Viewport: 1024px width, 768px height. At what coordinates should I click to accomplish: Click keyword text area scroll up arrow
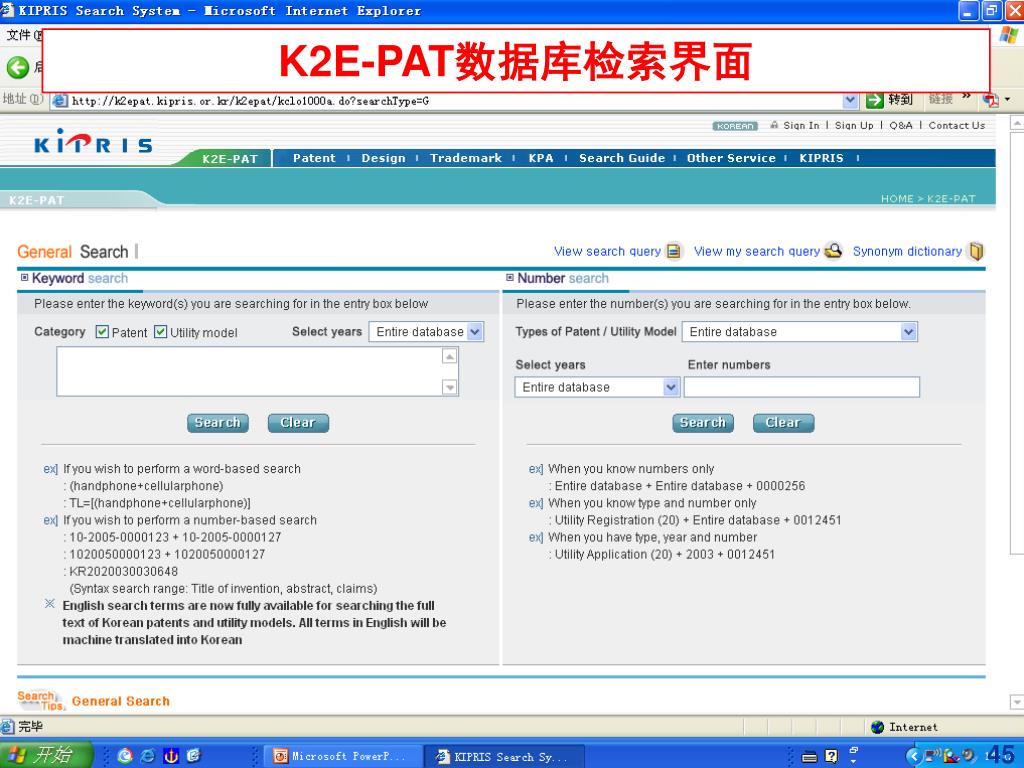click(x=449, y=356)
